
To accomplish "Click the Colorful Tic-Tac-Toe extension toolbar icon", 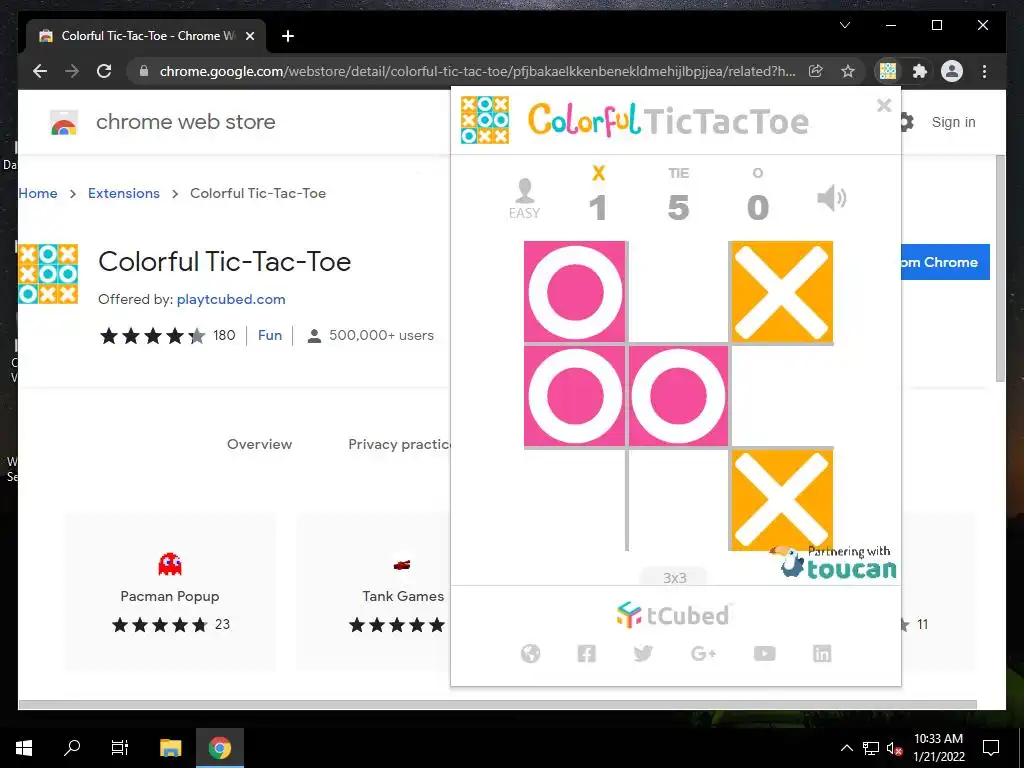I will [888, 71].
